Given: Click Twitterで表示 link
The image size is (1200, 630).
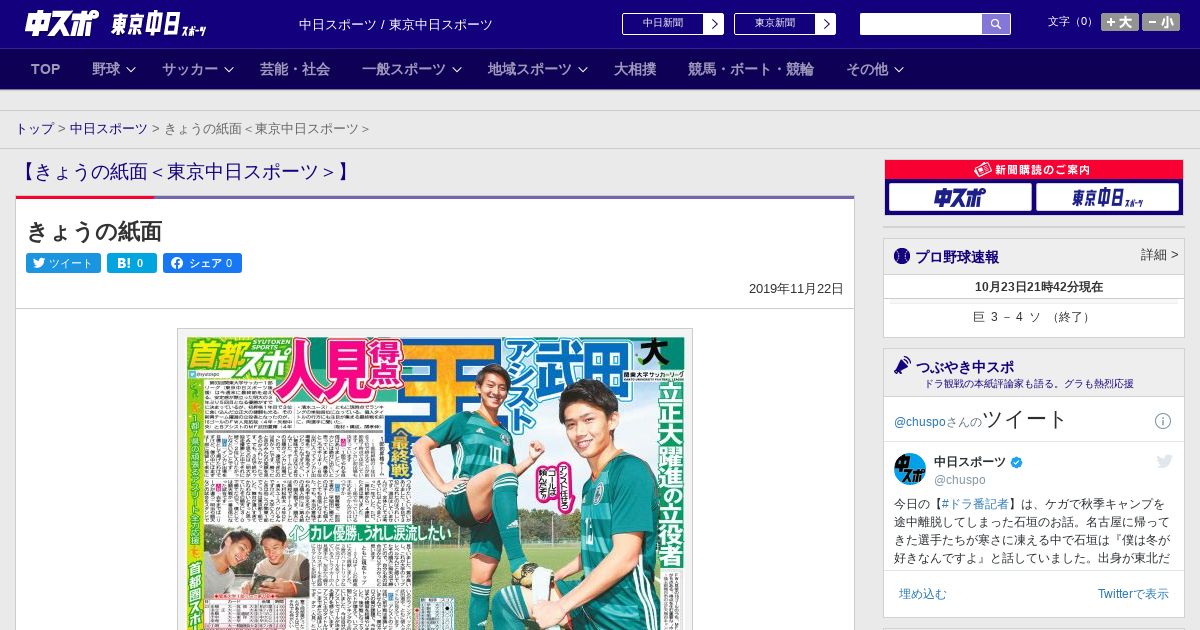Looking at the screenshot, I should [x=1133, y=594].
